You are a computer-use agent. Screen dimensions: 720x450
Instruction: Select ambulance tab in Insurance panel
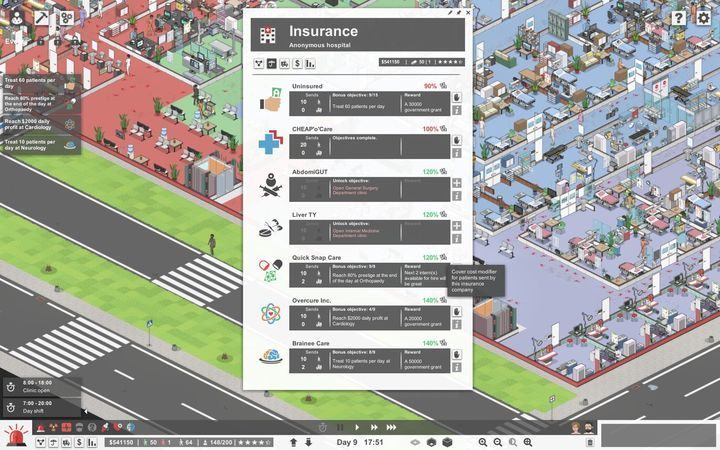tap(285, 64)
